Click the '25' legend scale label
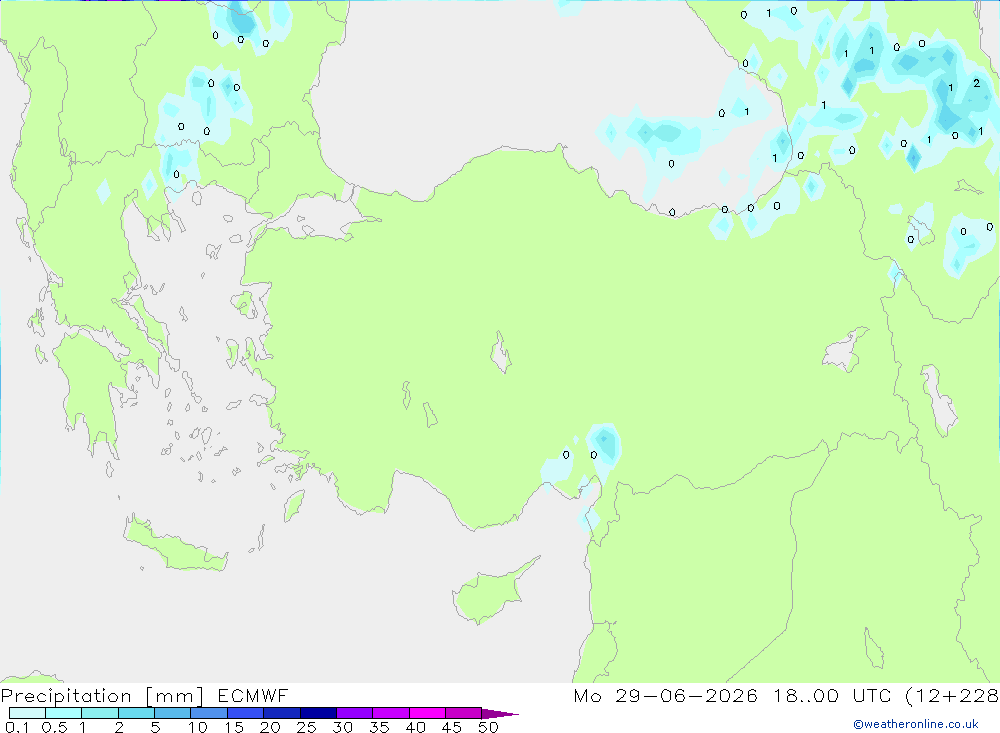 (x=306, y=727)
